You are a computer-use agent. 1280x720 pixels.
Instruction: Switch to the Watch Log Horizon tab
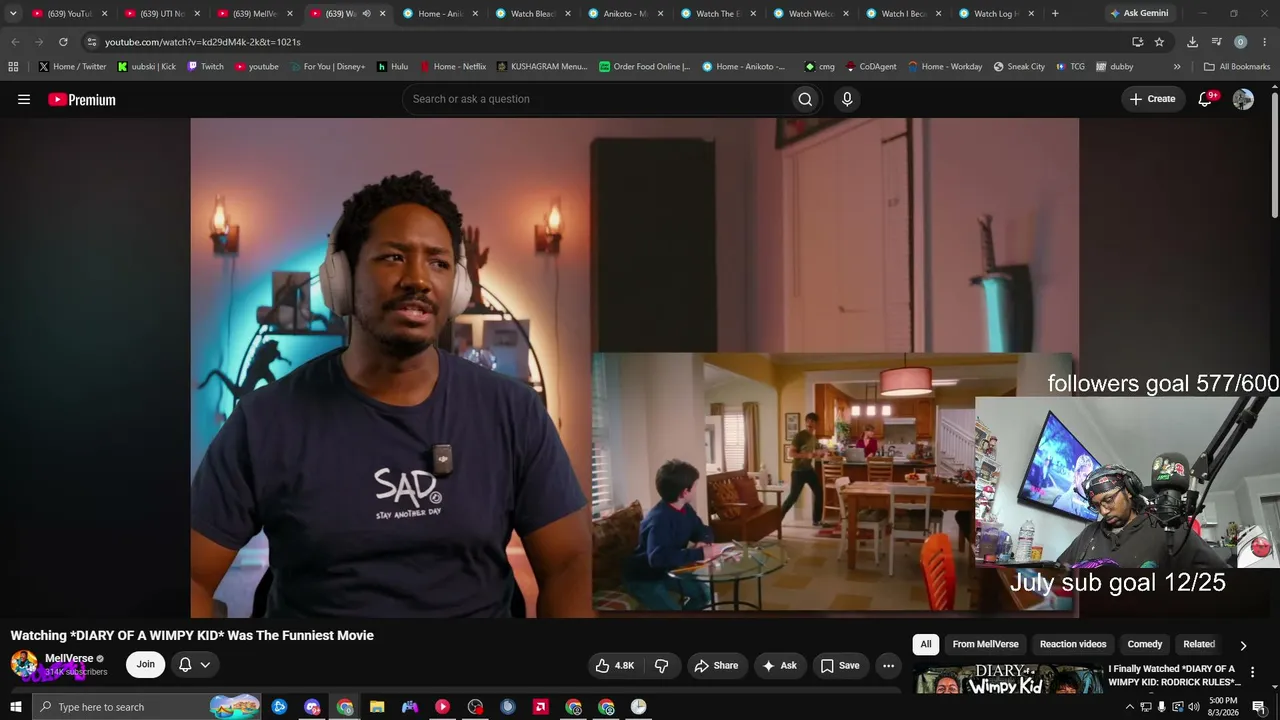(x=995, y=14)
